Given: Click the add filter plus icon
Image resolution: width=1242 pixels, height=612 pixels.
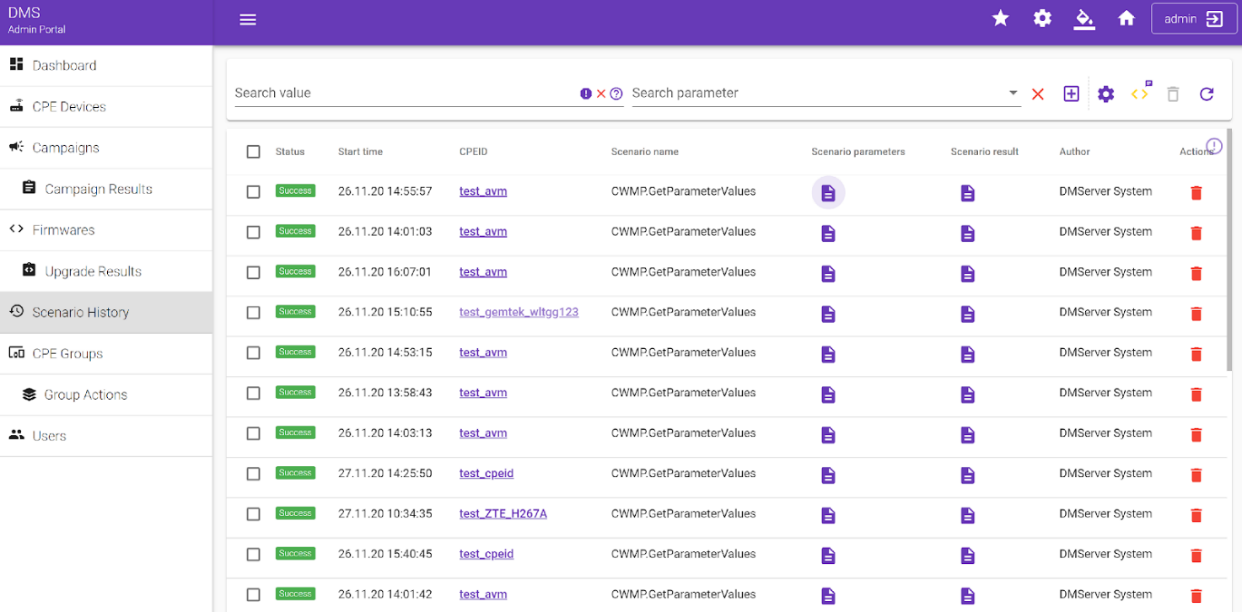Looking at the screenshot, I should click(1071, 94).
